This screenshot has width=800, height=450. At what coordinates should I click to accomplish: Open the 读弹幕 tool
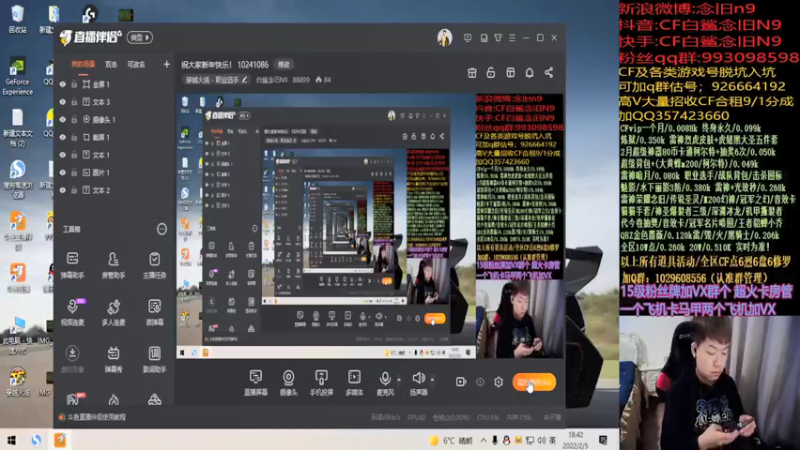coord(154,311)
